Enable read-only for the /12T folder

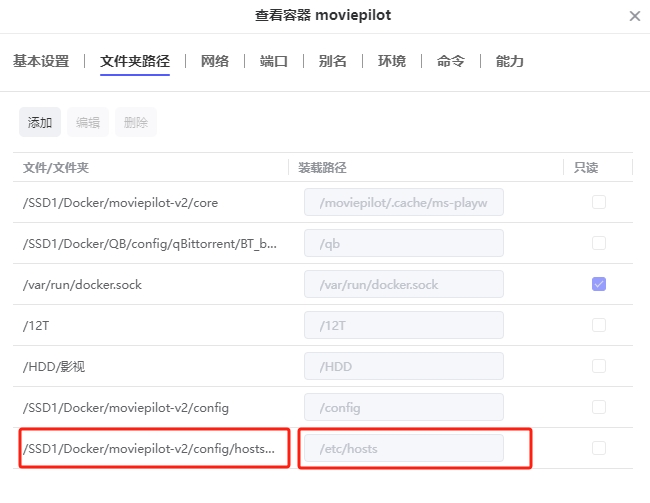coord(599,325)
